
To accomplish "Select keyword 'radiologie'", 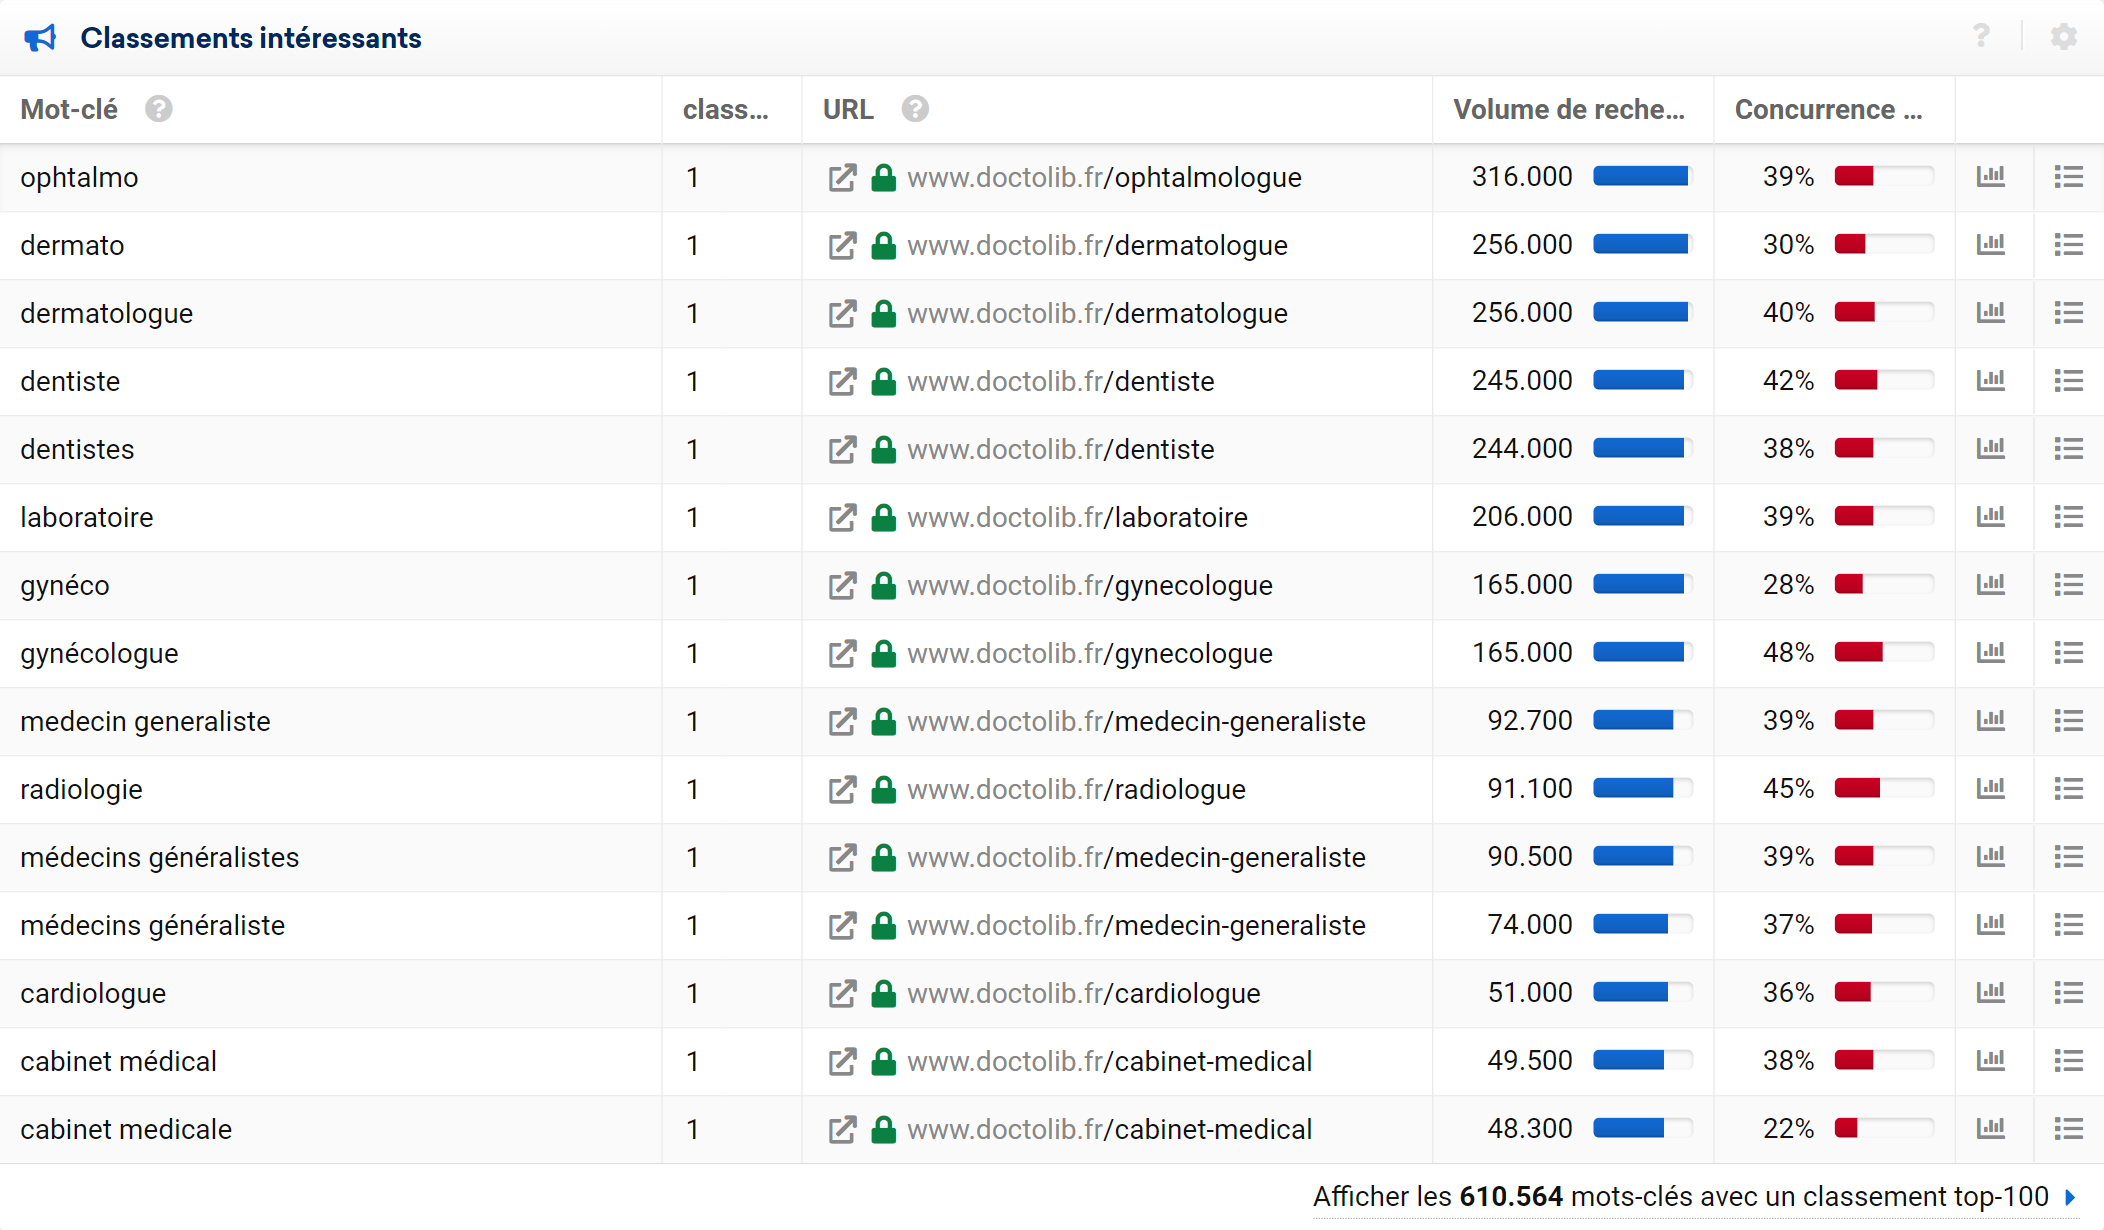I will pyautogui.click(x=81, y=790).
